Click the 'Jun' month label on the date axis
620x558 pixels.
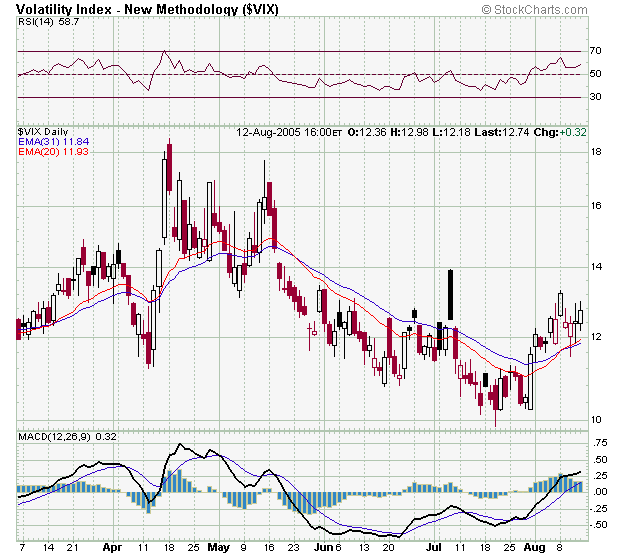(324, 548)
